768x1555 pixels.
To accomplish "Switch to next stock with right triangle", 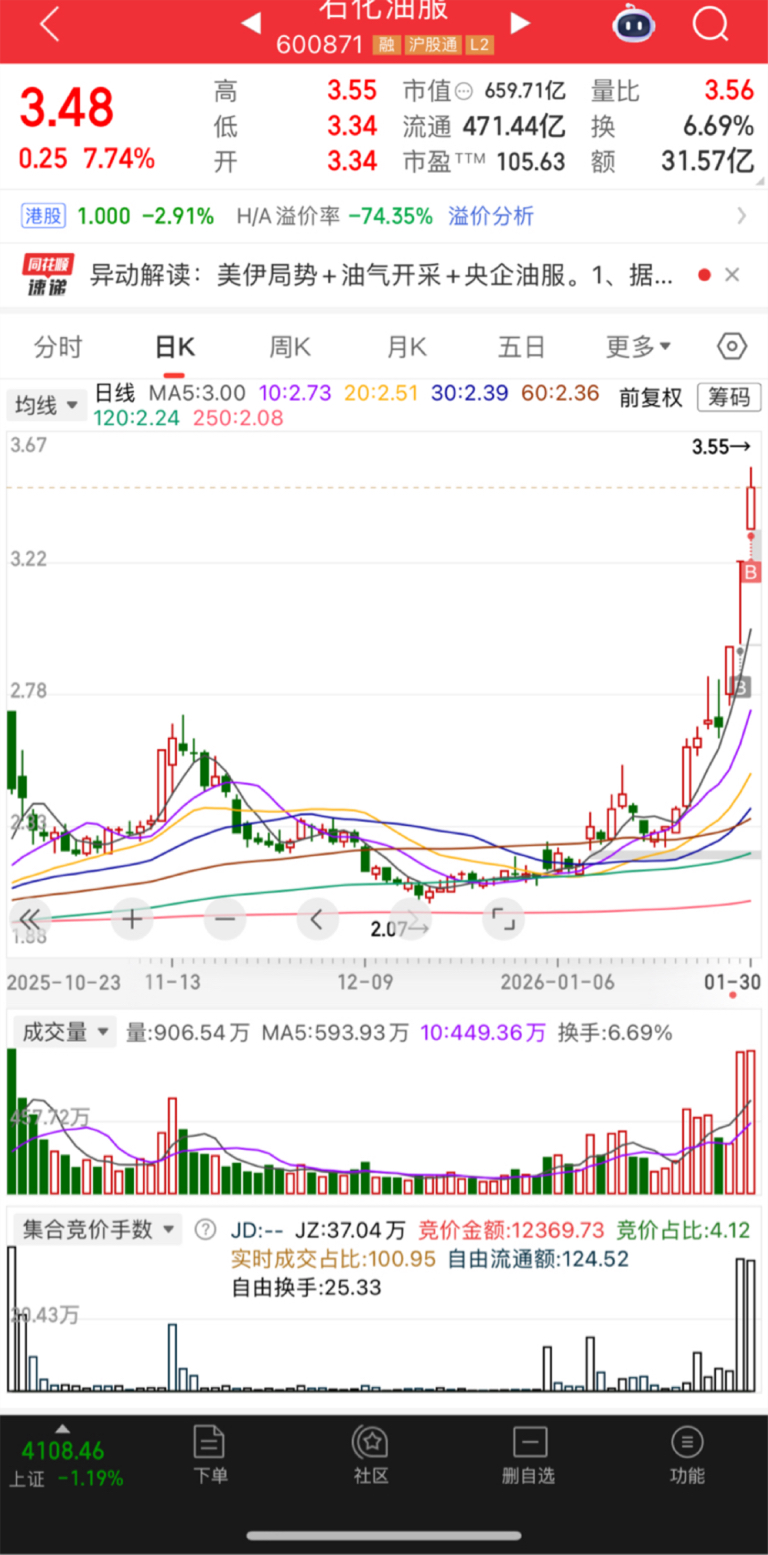I will click(519, 22).
